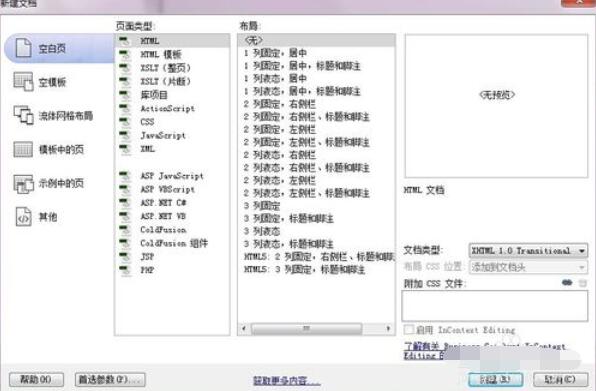The height and width of the screenshot is (391, 596).
Task: Select the 空模板 category icon
Action: pyautogui.click(x=23, y=82)
